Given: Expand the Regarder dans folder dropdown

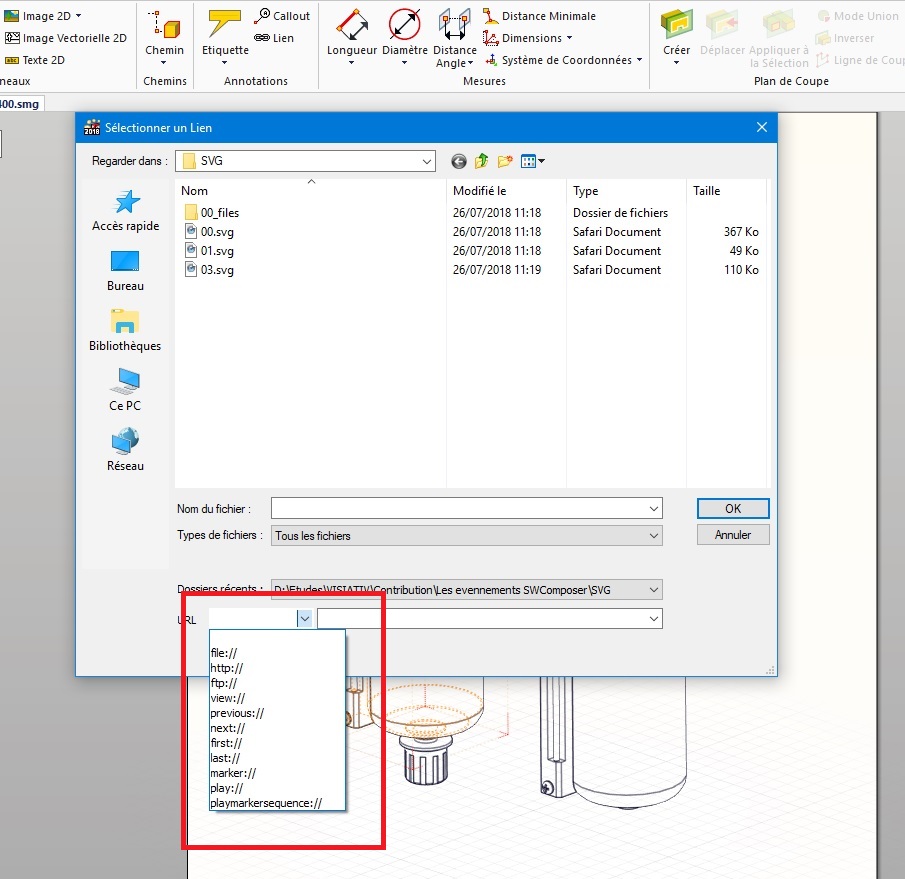Looking at the screenshot, I should click(427, 161).
